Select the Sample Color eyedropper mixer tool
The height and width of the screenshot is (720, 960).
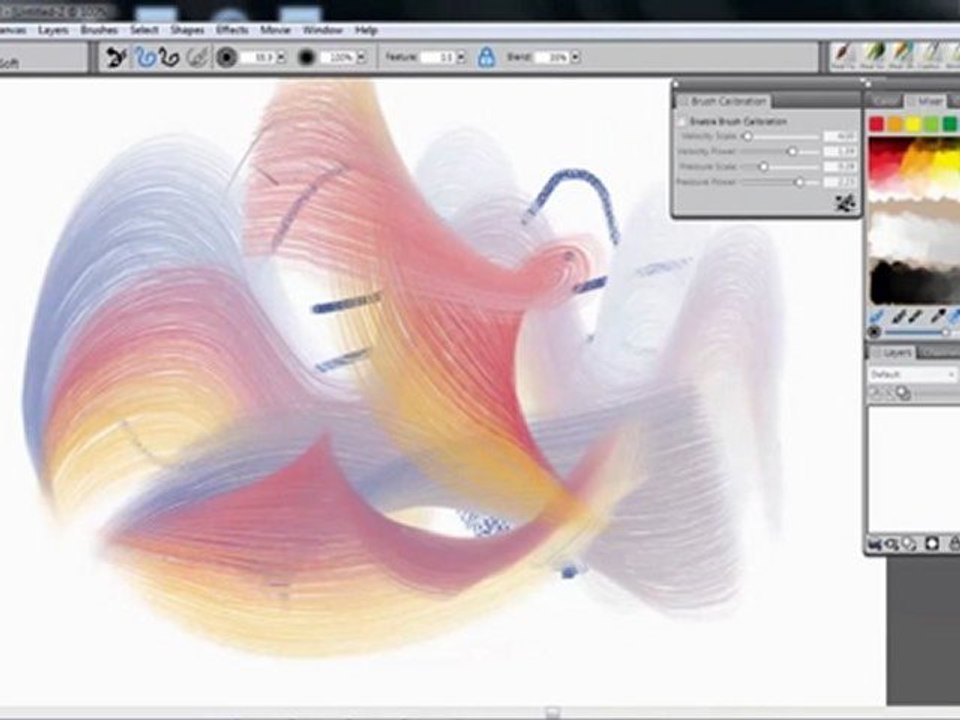[x=938, y=317]
